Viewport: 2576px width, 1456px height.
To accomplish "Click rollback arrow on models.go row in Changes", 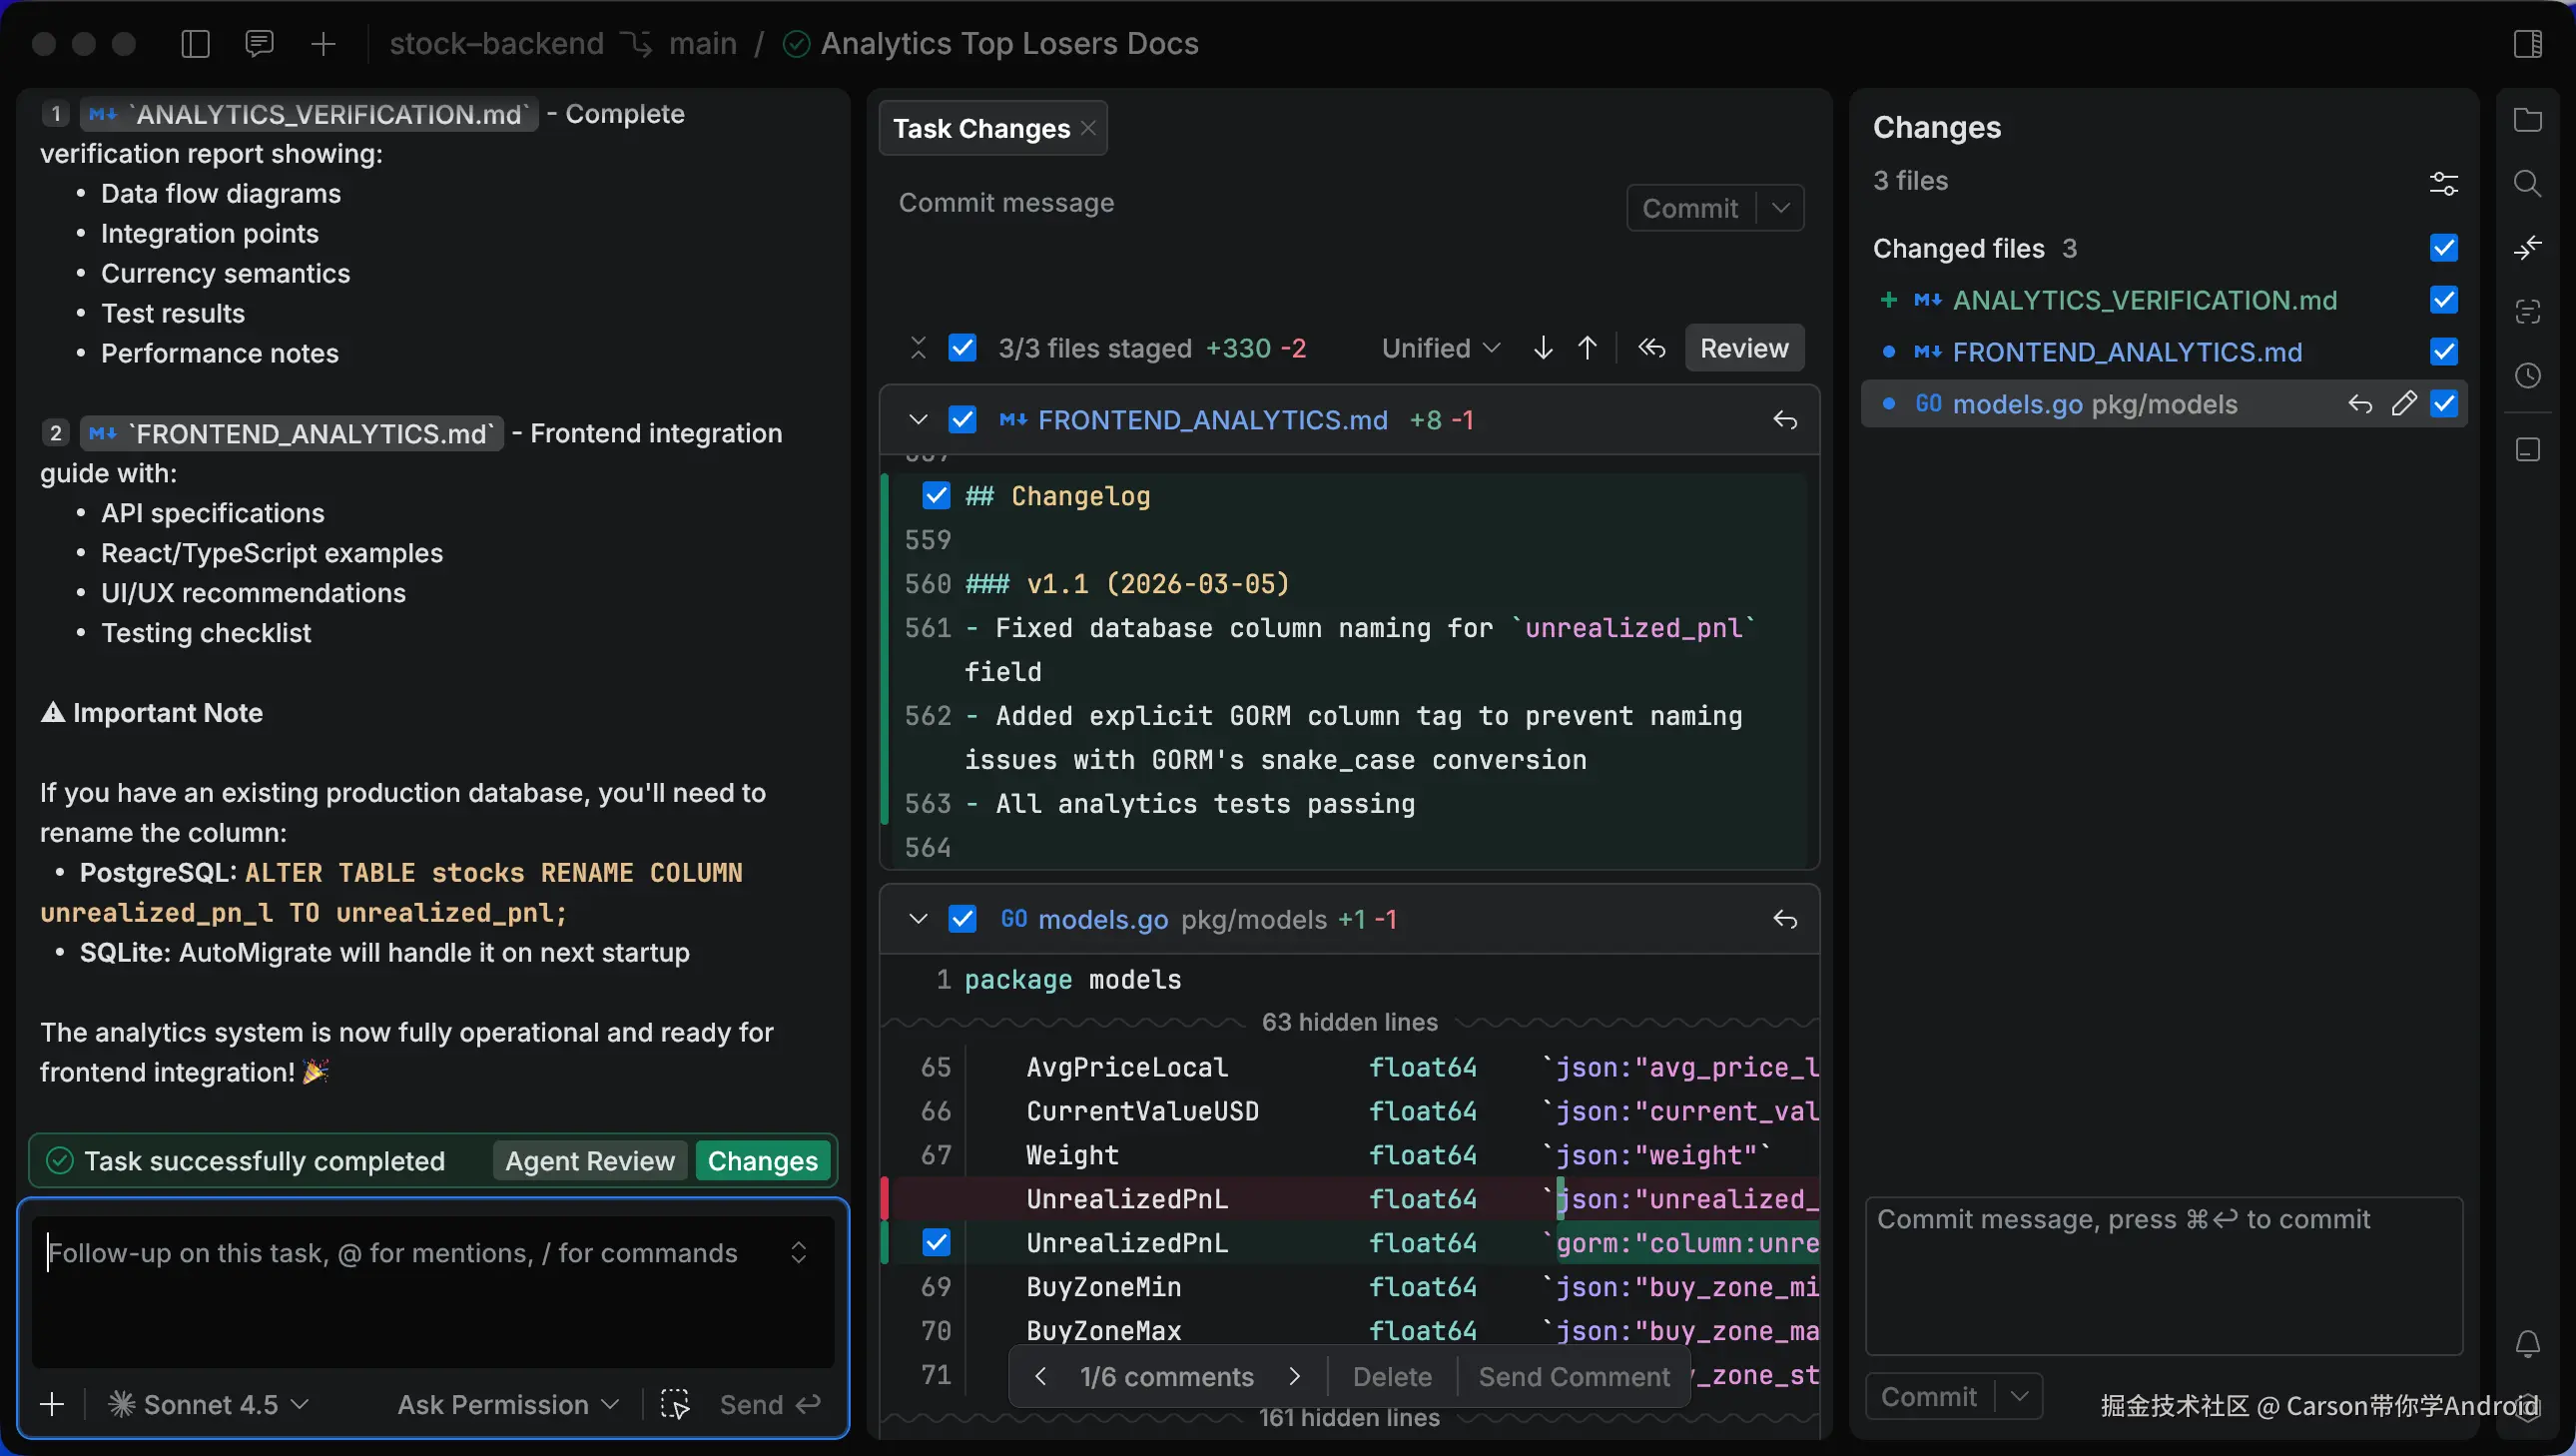I will point(2360,404).
